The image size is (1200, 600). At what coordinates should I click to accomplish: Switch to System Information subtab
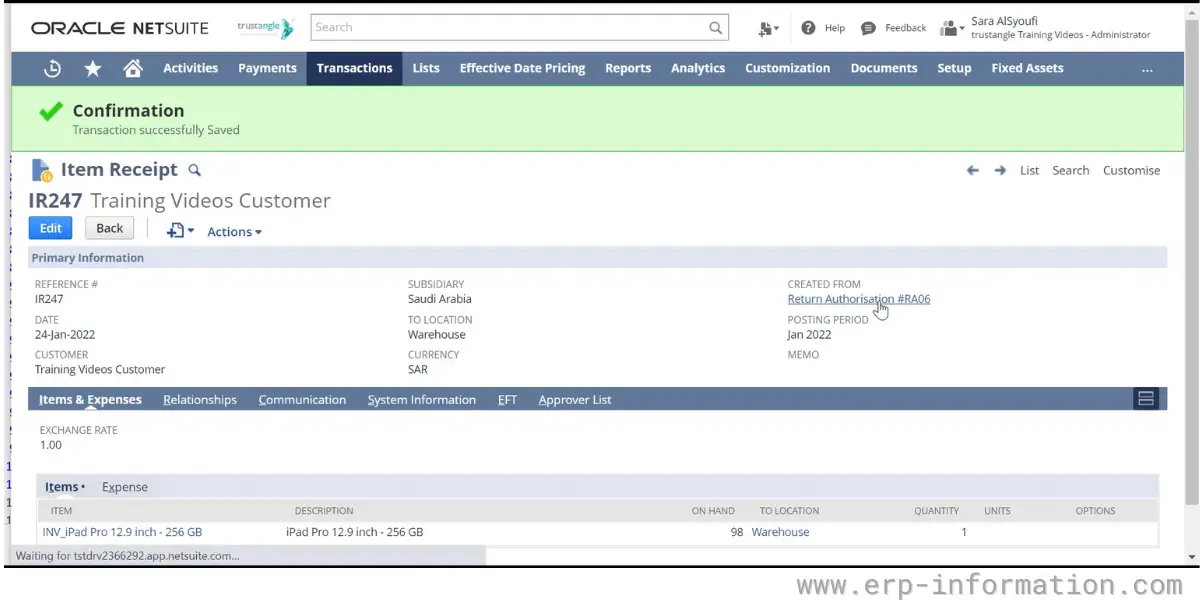[x=421, y=400]
